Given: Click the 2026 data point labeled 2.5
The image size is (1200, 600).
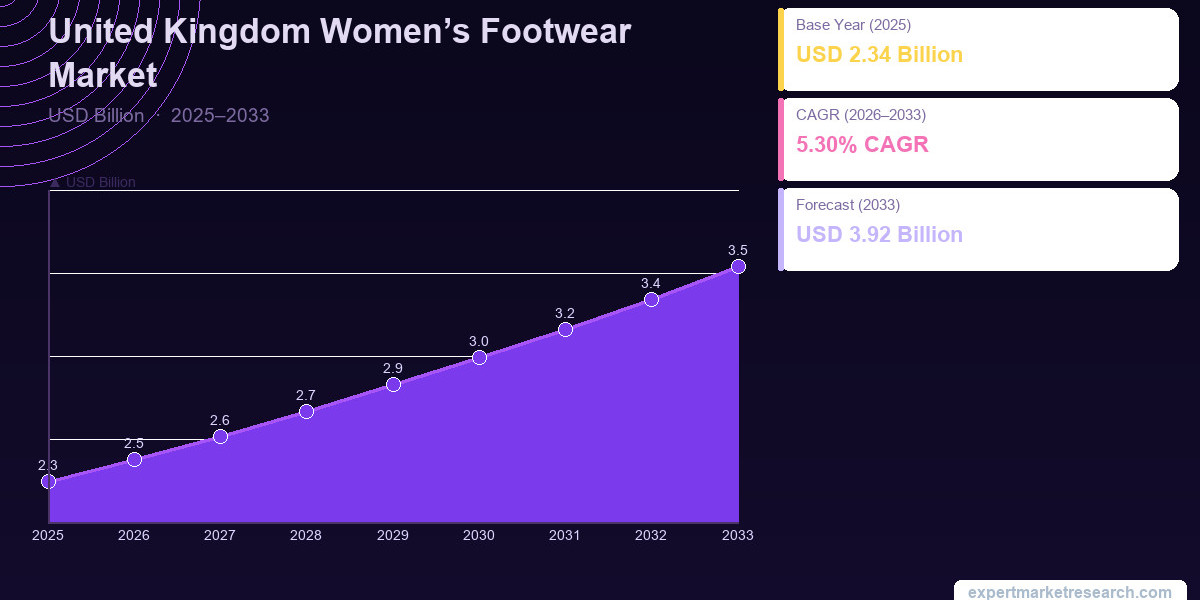Looking at the screenshot, I should [134, 459].
